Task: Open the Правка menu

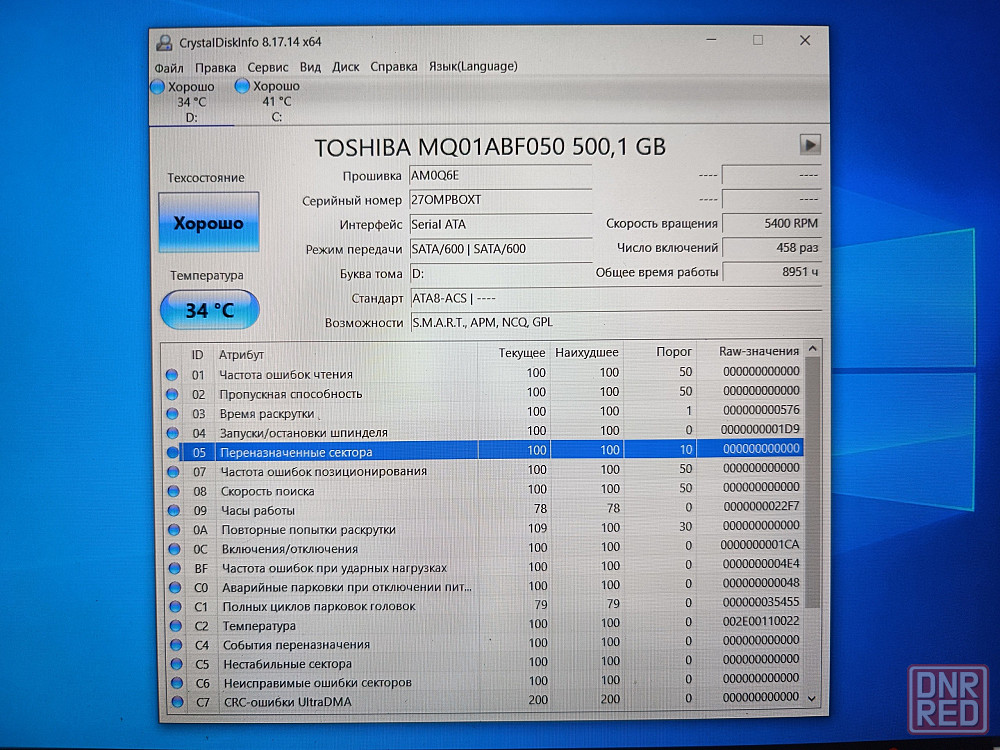Action: pos(216,67)
